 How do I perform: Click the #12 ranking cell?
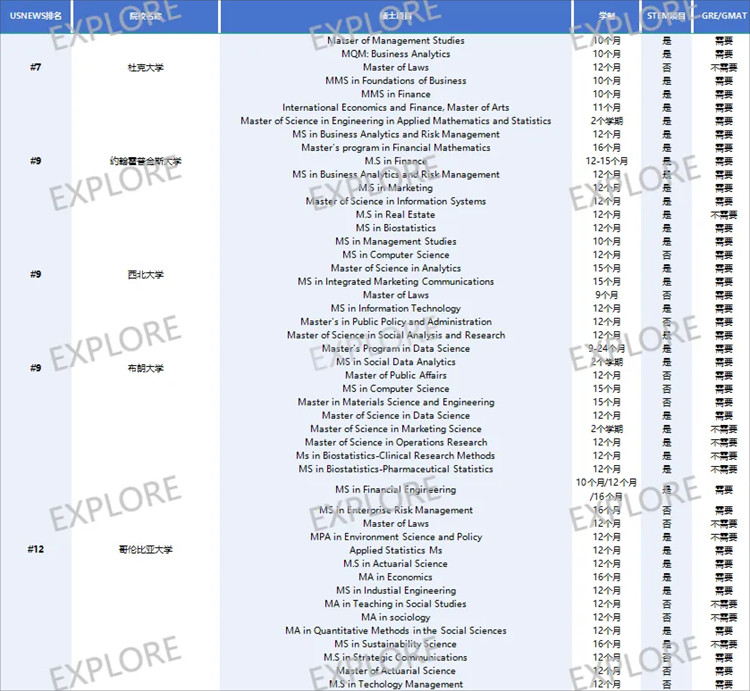coord(35,549)
